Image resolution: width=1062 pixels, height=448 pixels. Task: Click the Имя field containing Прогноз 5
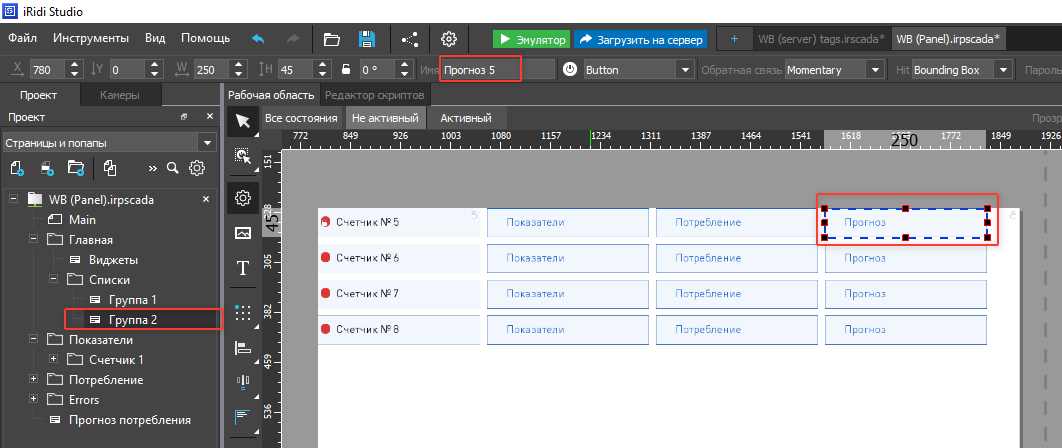coord(495,70)
